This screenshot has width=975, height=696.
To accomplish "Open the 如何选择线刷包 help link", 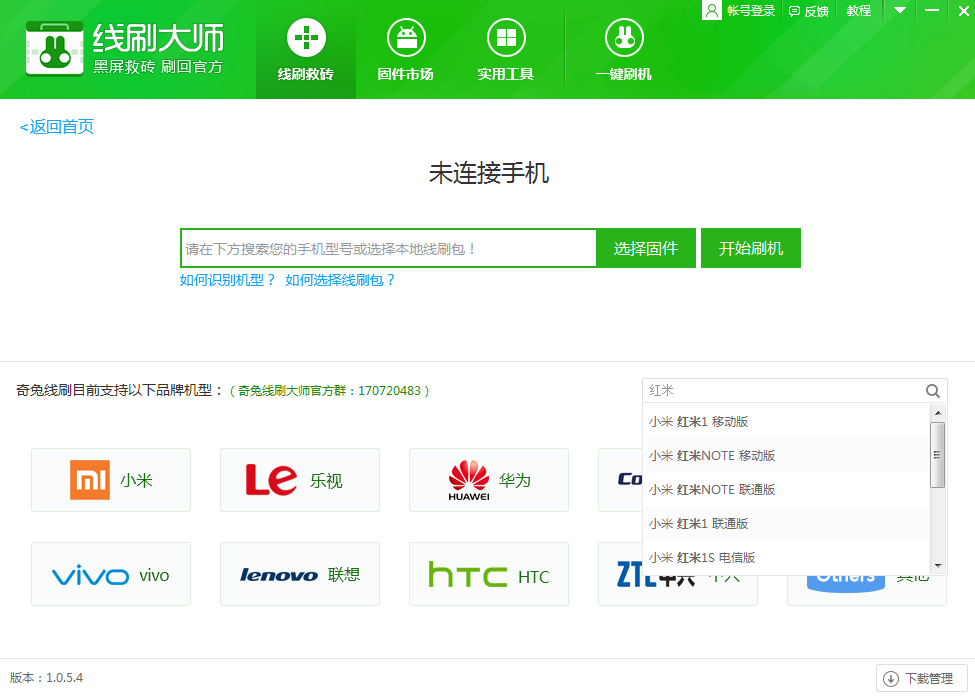I will 340,281.
